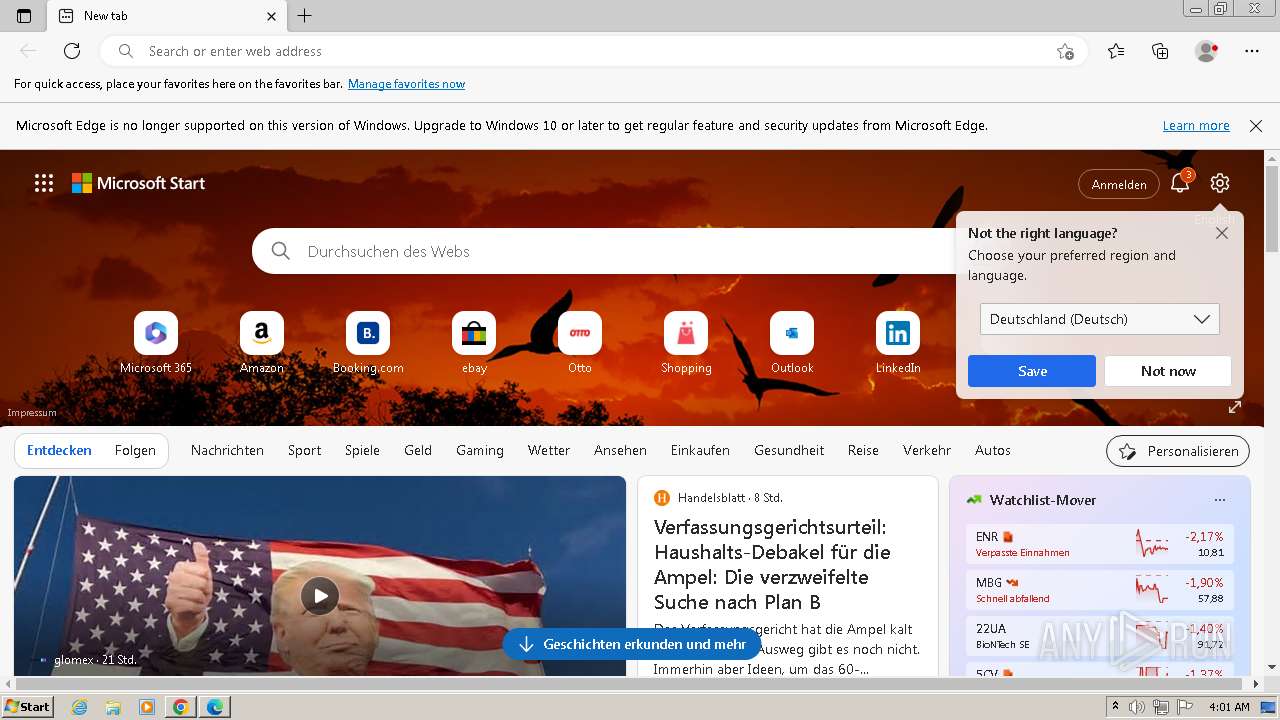Open the Collections icon
The width and height of the screenshot is (1280, 720).
[x=1160, y=51]
